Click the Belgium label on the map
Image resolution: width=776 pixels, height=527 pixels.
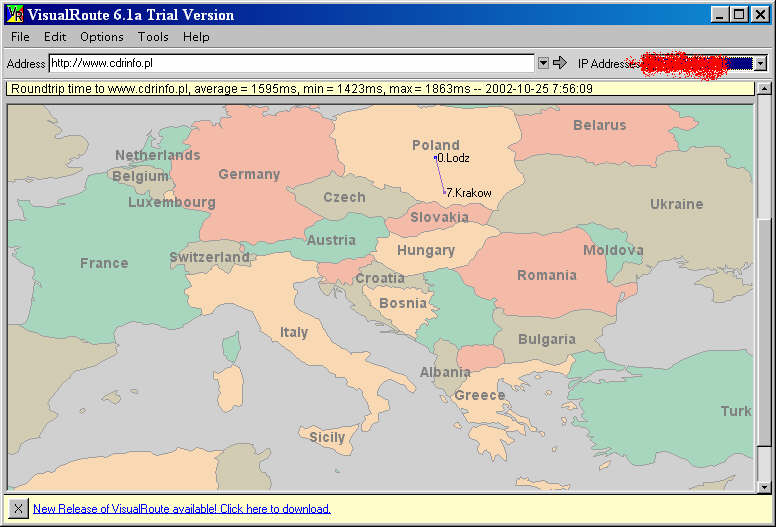click(140, 176)
